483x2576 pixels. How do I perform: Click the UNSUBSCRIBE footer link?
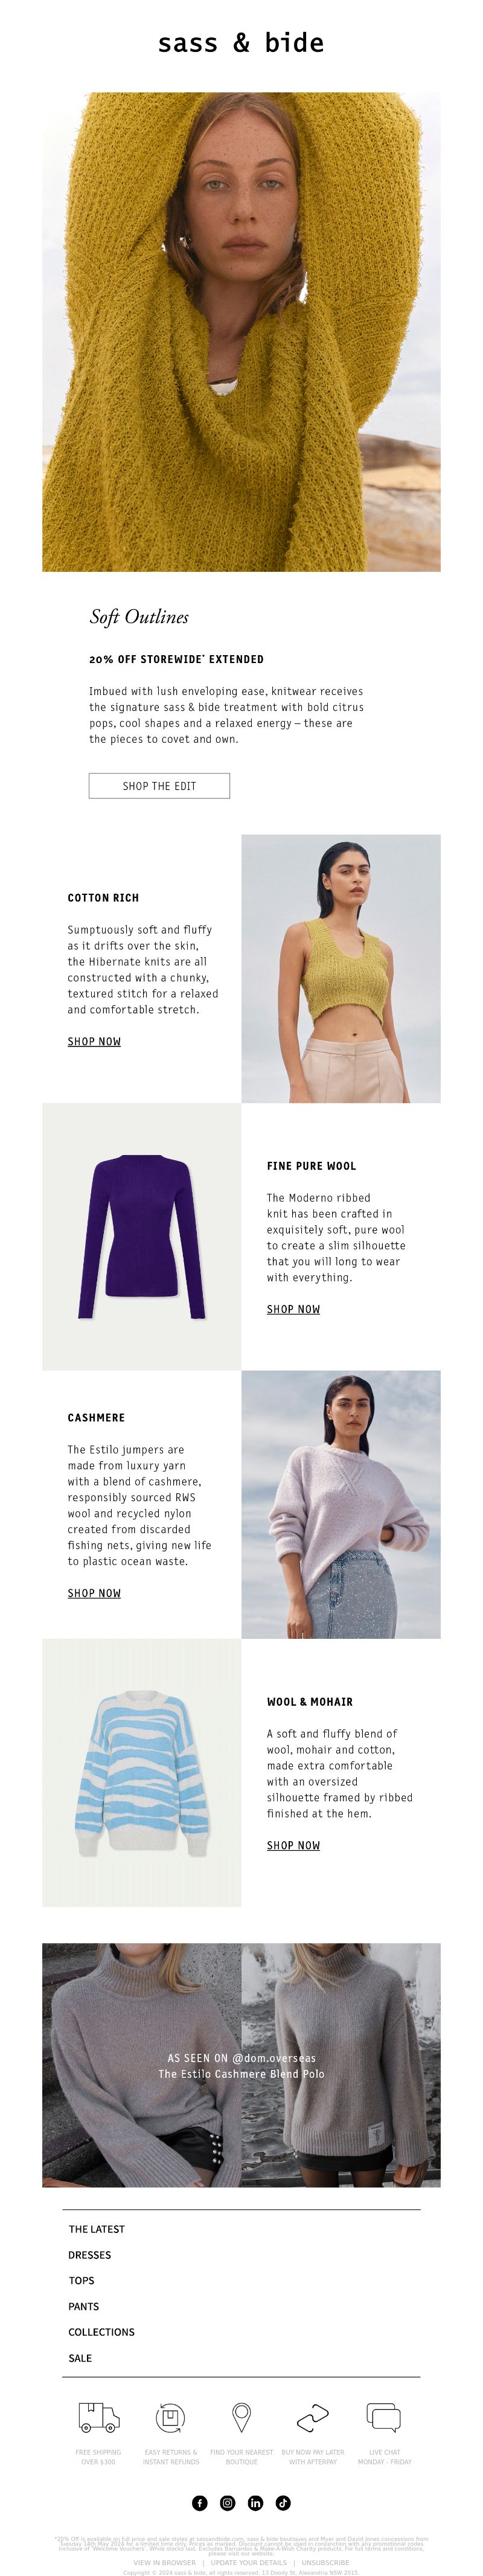coord(326,2563)
